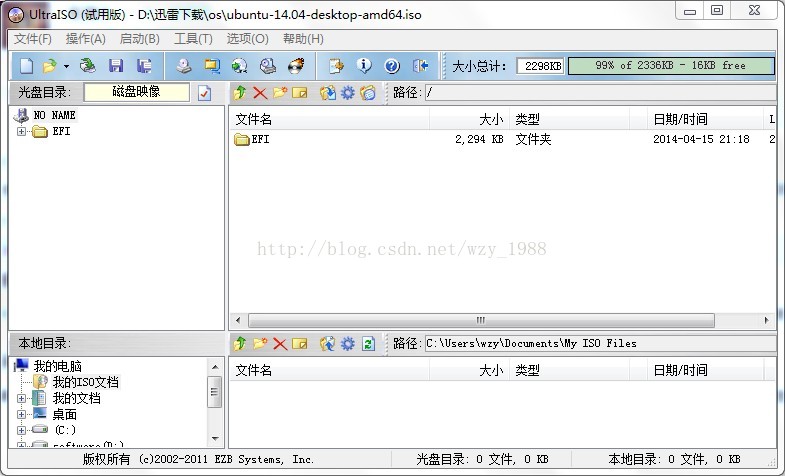This screenshot has width=785, height=476.
Task: Click the add files document-with-plus icon
Action: [336, 66]
